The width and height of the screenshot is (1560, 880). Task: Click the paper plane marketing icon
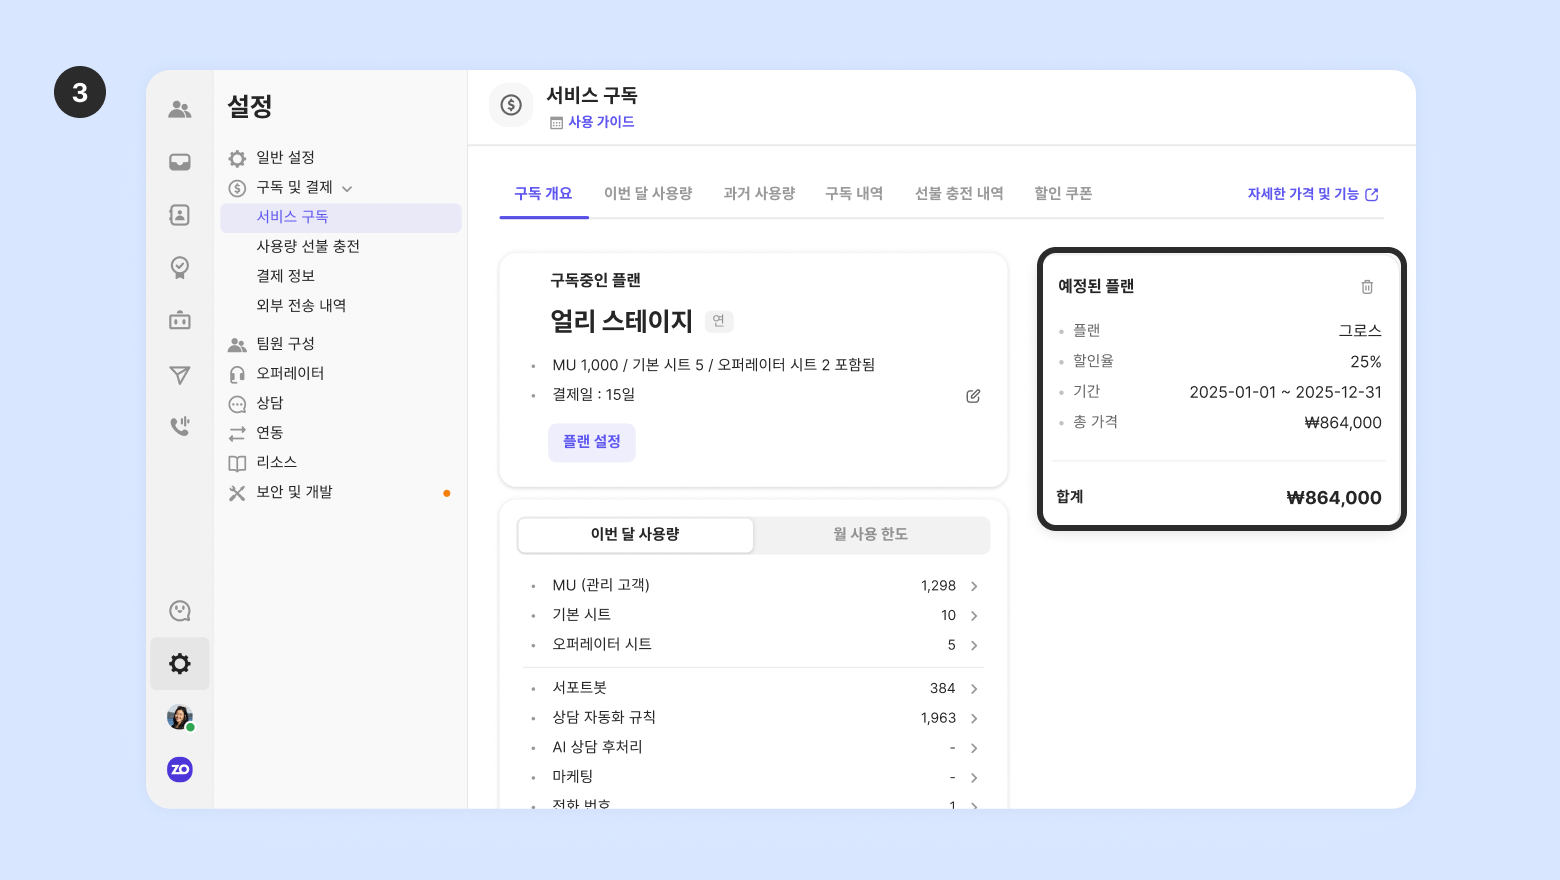(180, 375)
